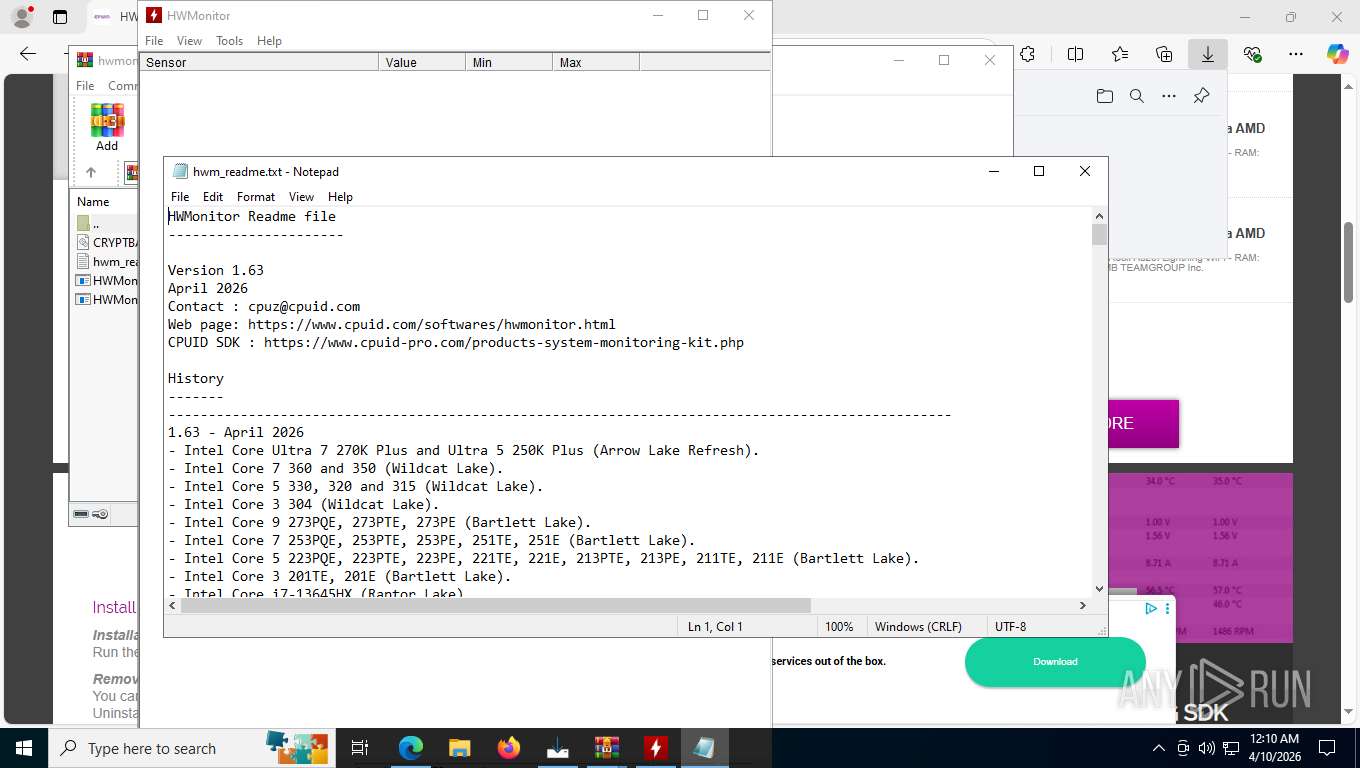Switch to HWMonitor taskbar icon
1360x768 pixels.
coord(655,748)
